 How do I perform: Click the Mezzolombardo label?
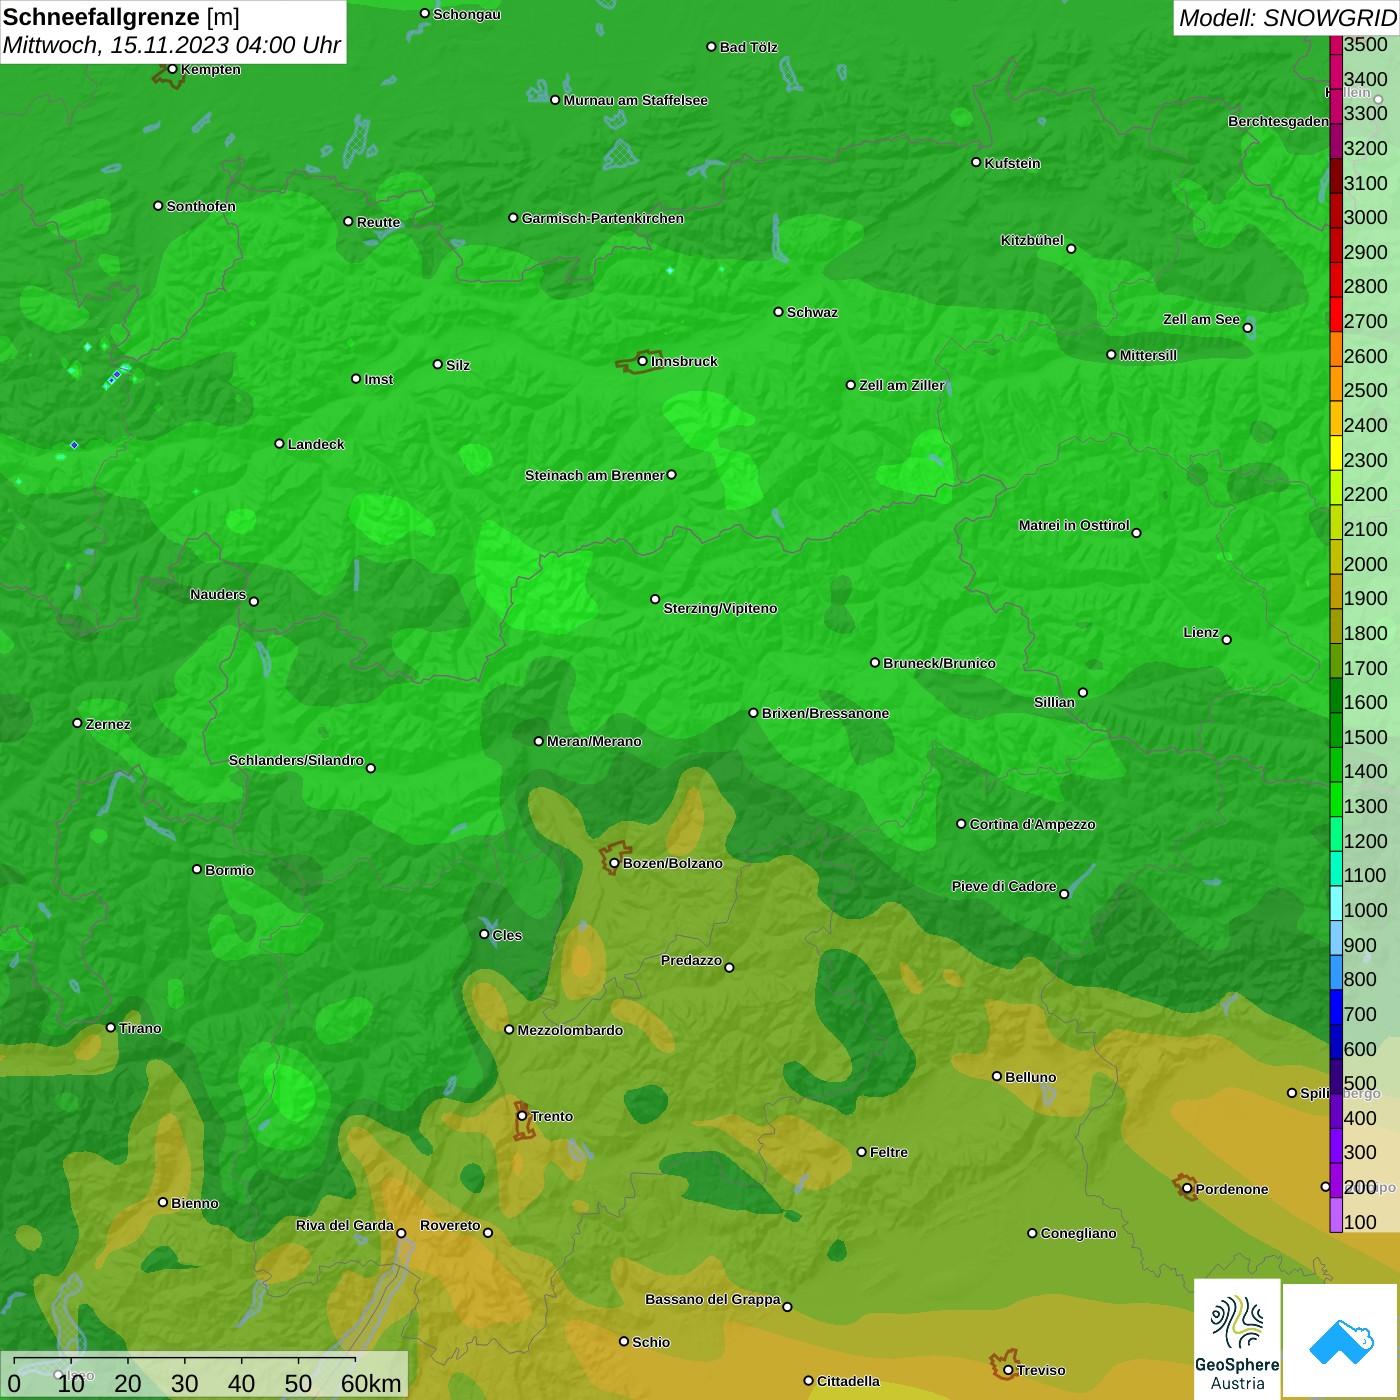[x=570, y=1030]
